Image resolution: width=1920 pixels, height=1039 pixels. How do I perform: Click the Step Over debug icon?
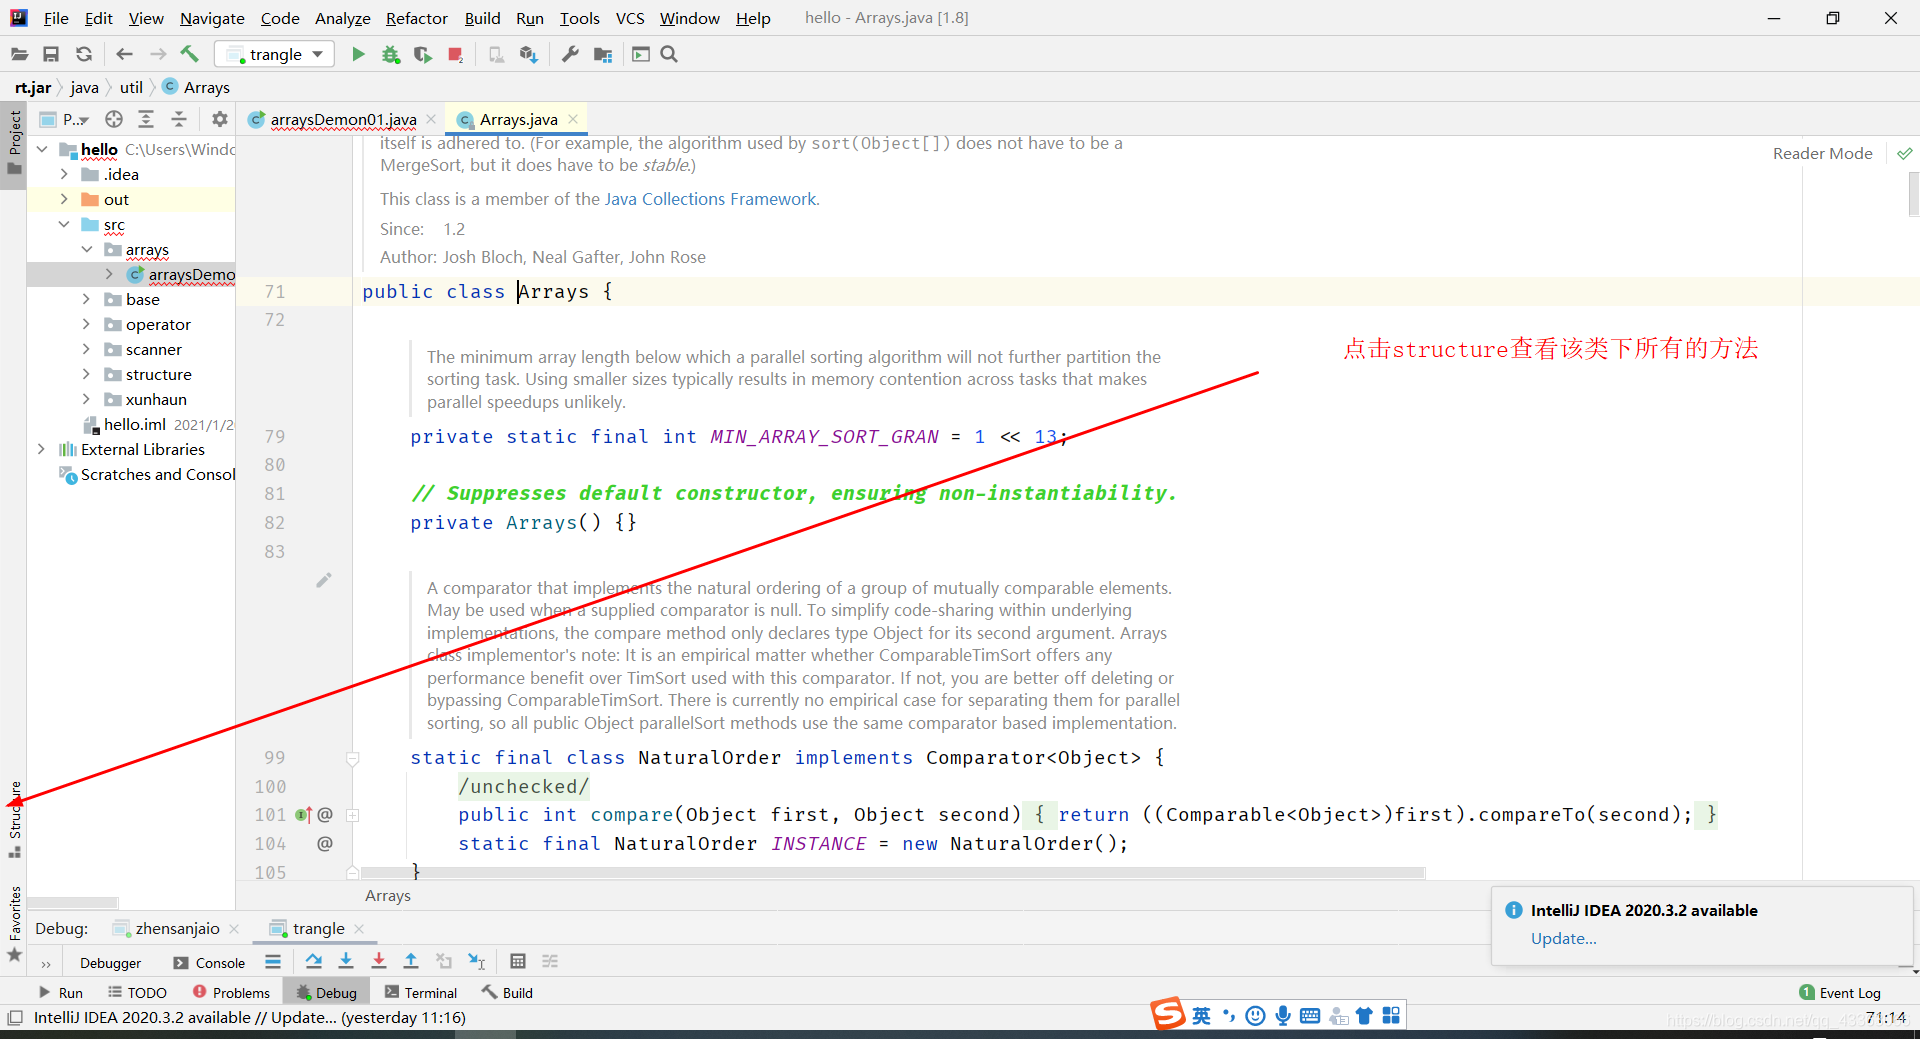pos(314,961)
